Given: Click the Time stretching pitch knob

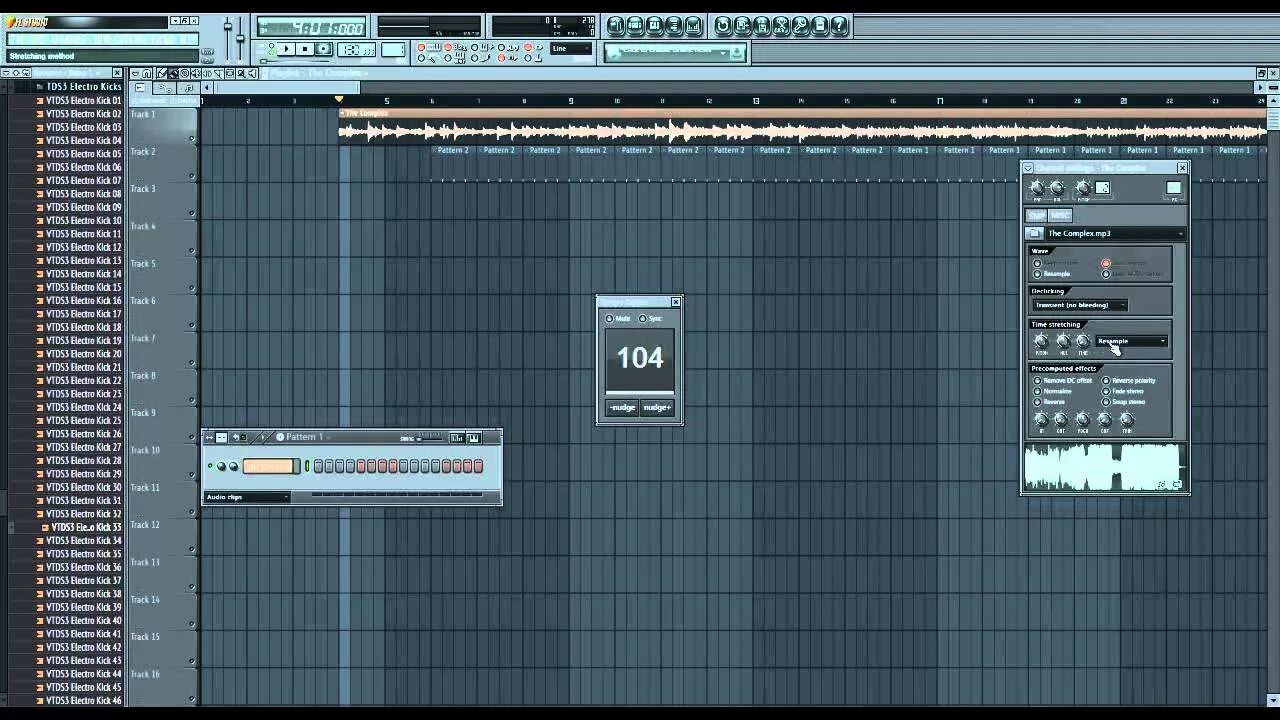Looking at the screenshot, I should pos(1041,340).
